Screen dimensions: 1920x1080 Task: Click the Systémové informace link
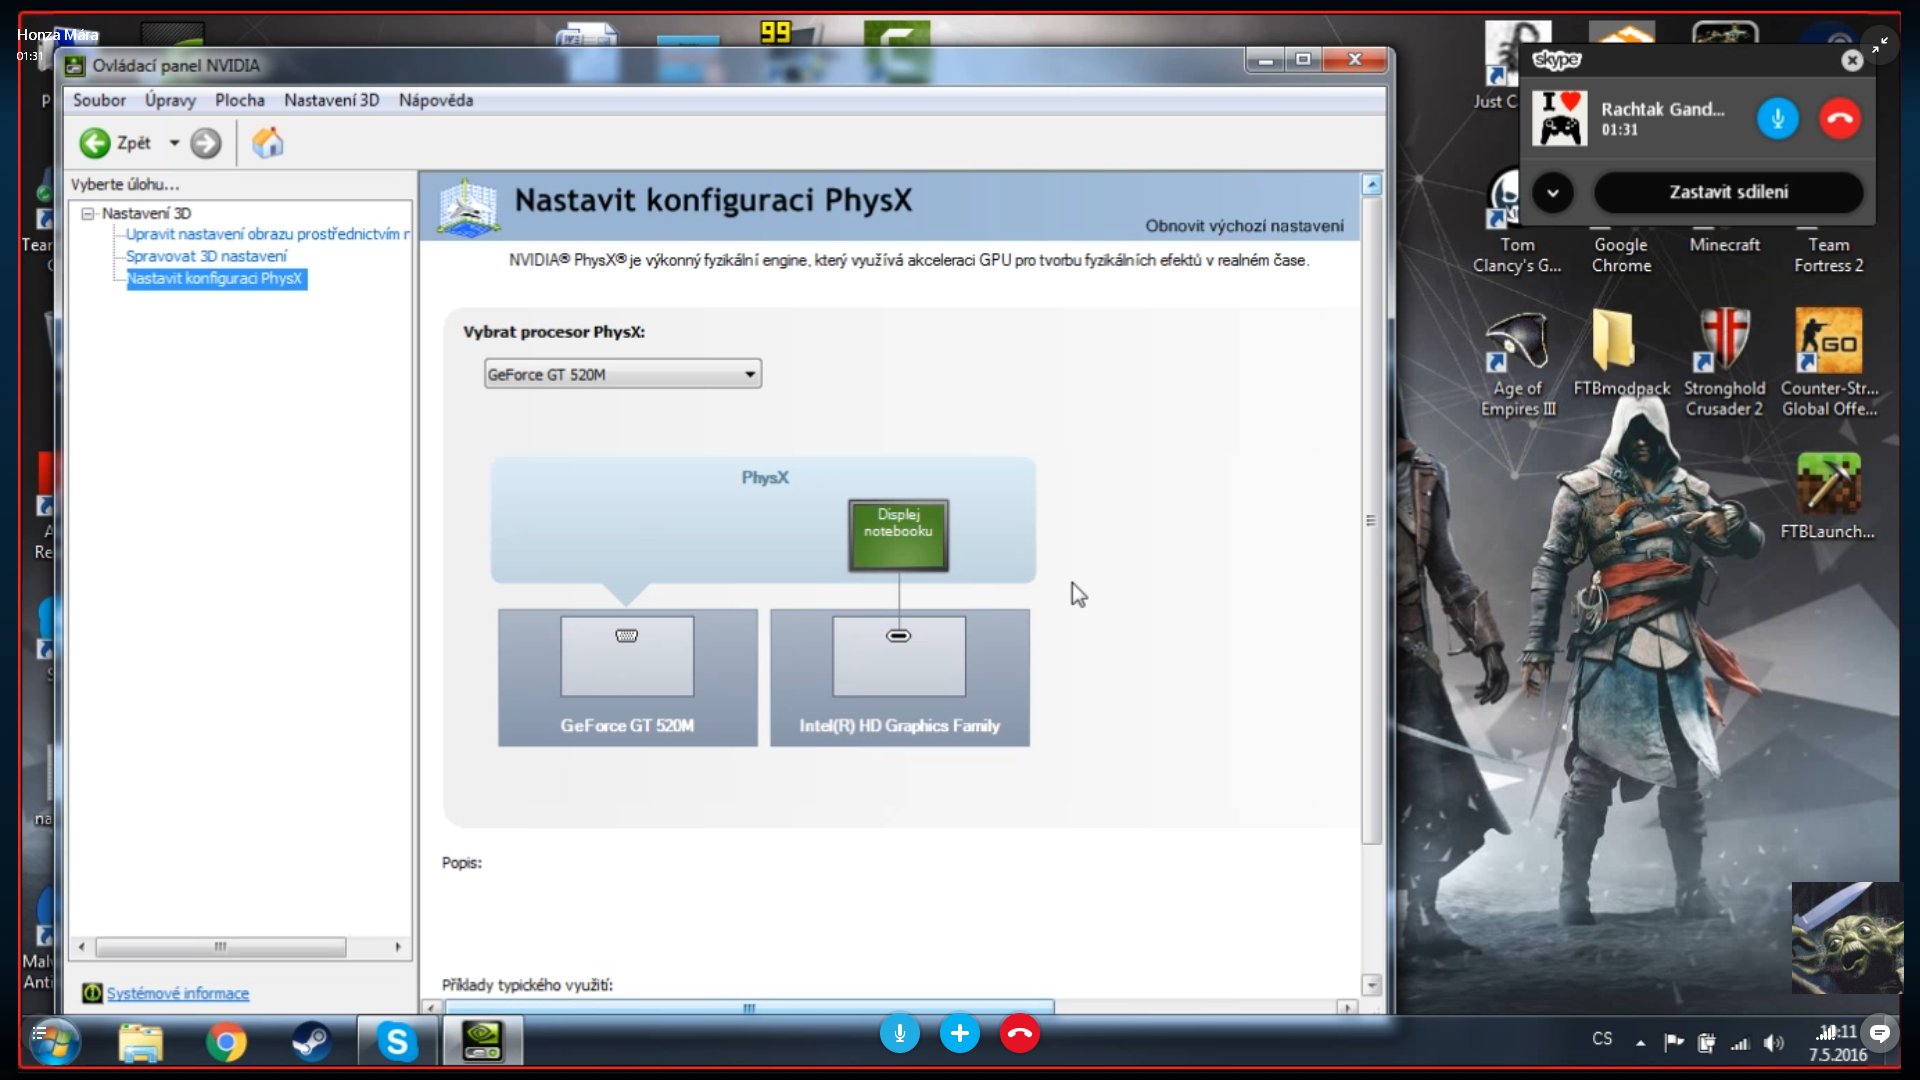(178, 993)
